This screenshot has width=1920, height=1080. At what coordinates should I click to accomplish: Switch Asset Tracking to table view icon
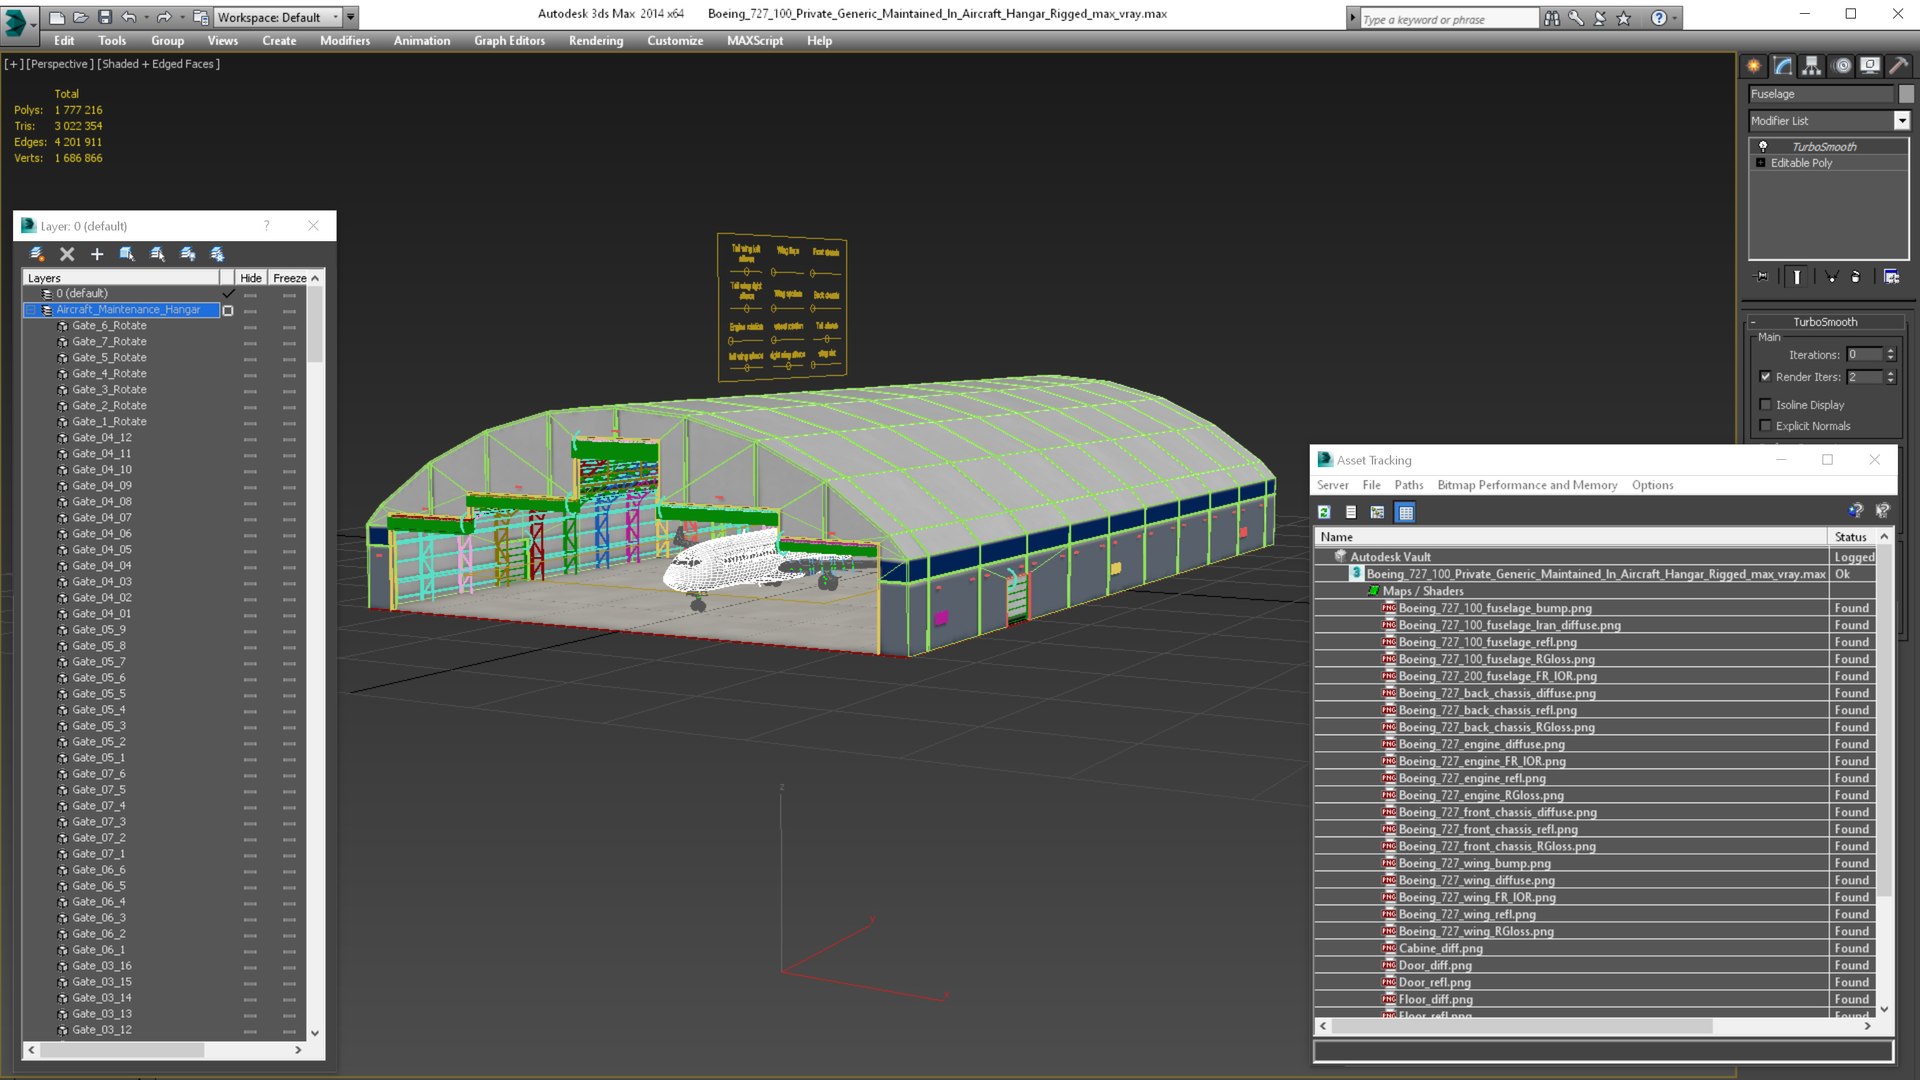coord(1405,512)
